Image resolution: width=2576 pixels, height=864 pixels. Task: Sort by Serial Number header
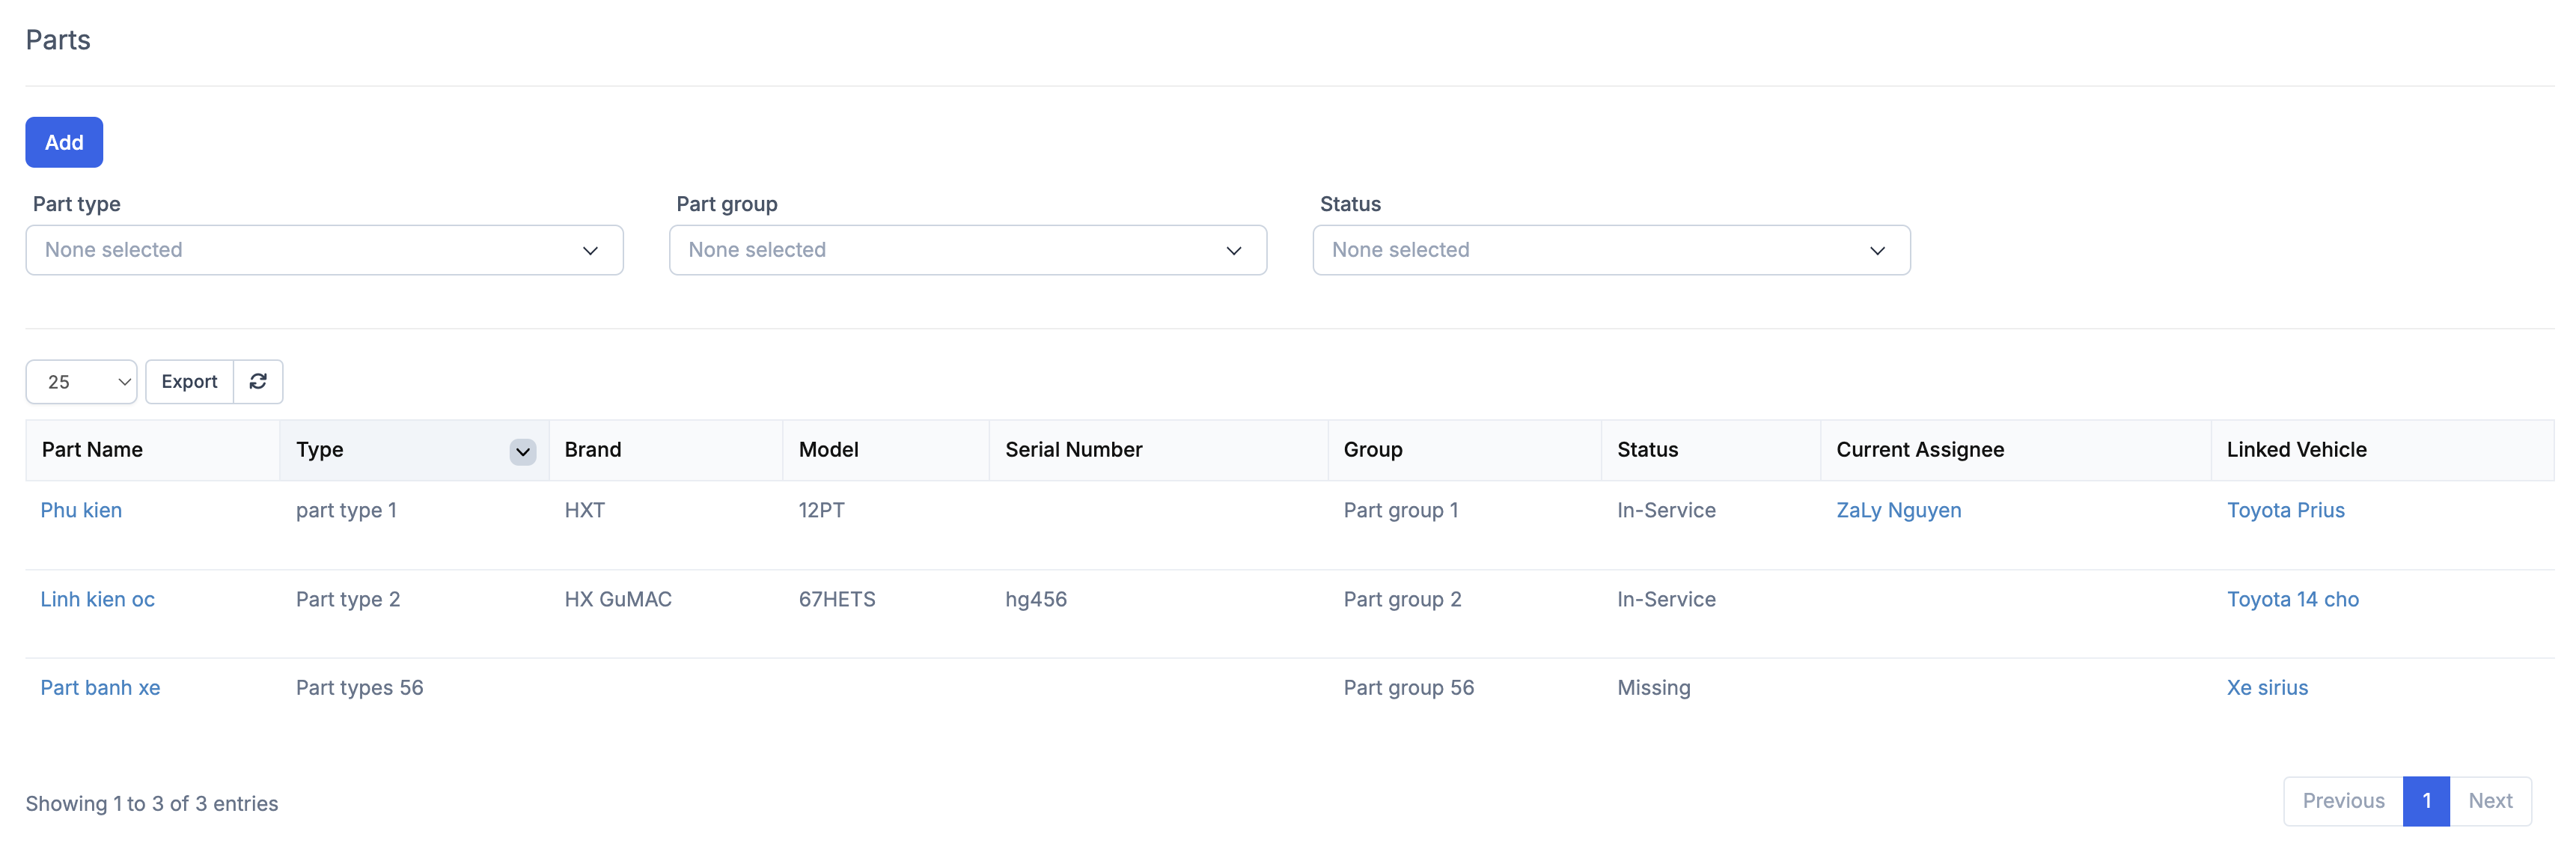coord(1073,450)
